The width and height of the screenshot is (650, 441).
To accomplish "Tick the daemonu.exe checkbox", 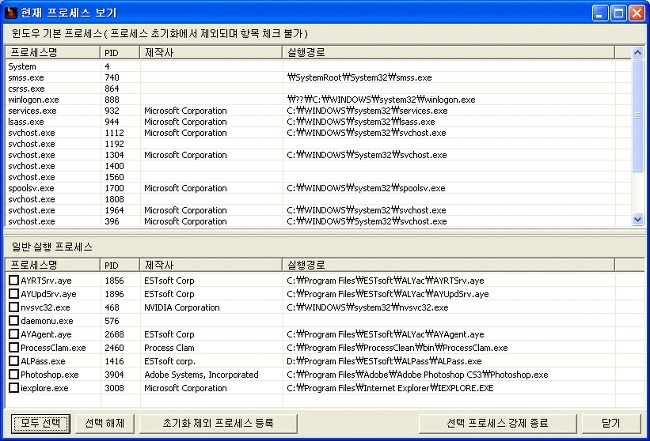I will click(14, 321).
